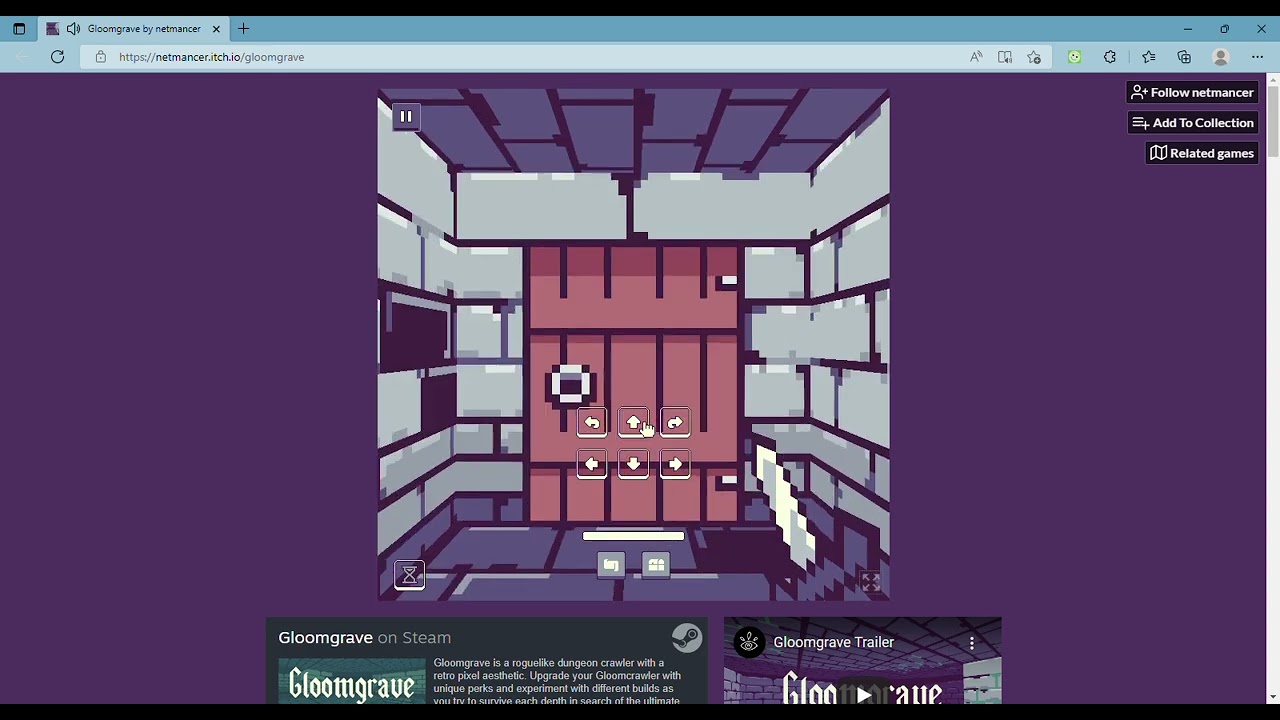Click the door ring handle

pos(570,385)
